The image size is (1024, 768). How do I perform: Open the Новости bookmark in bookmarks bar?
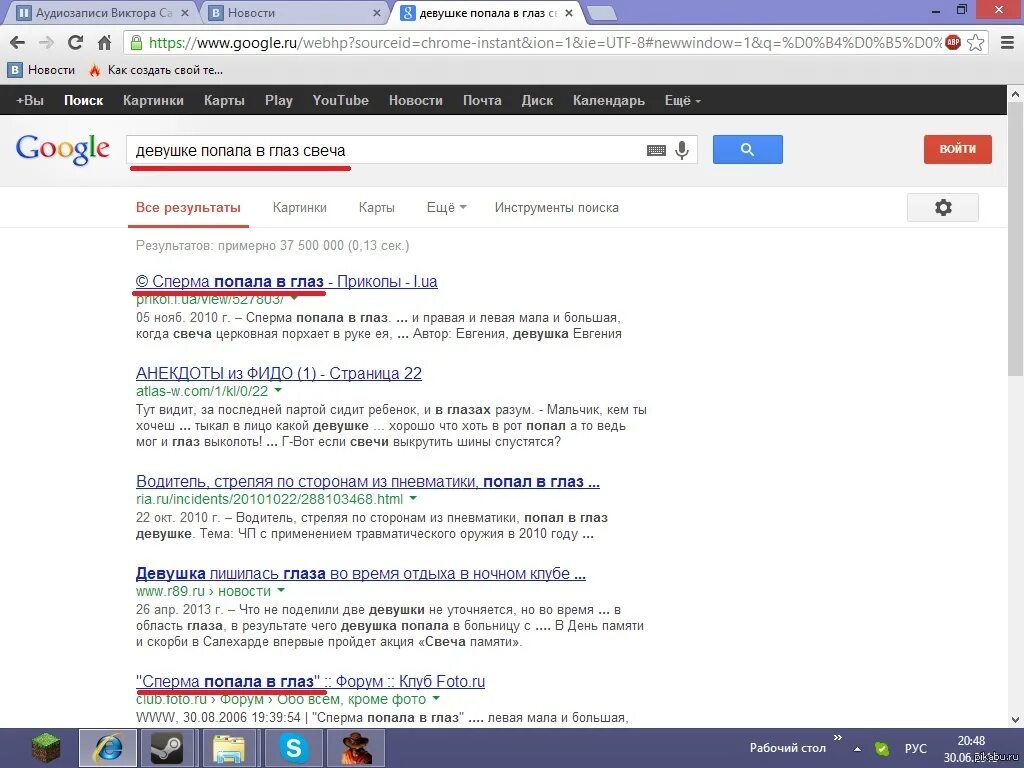coord(42,70)
